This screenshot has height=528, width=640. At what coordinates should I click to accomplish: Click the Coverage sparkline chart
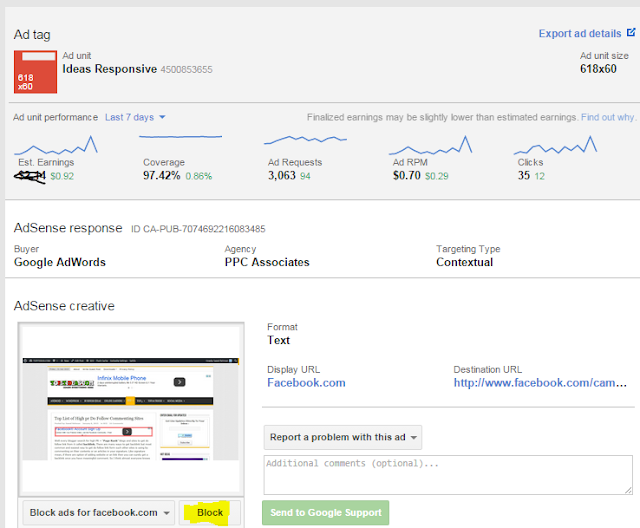coord(180,137)
